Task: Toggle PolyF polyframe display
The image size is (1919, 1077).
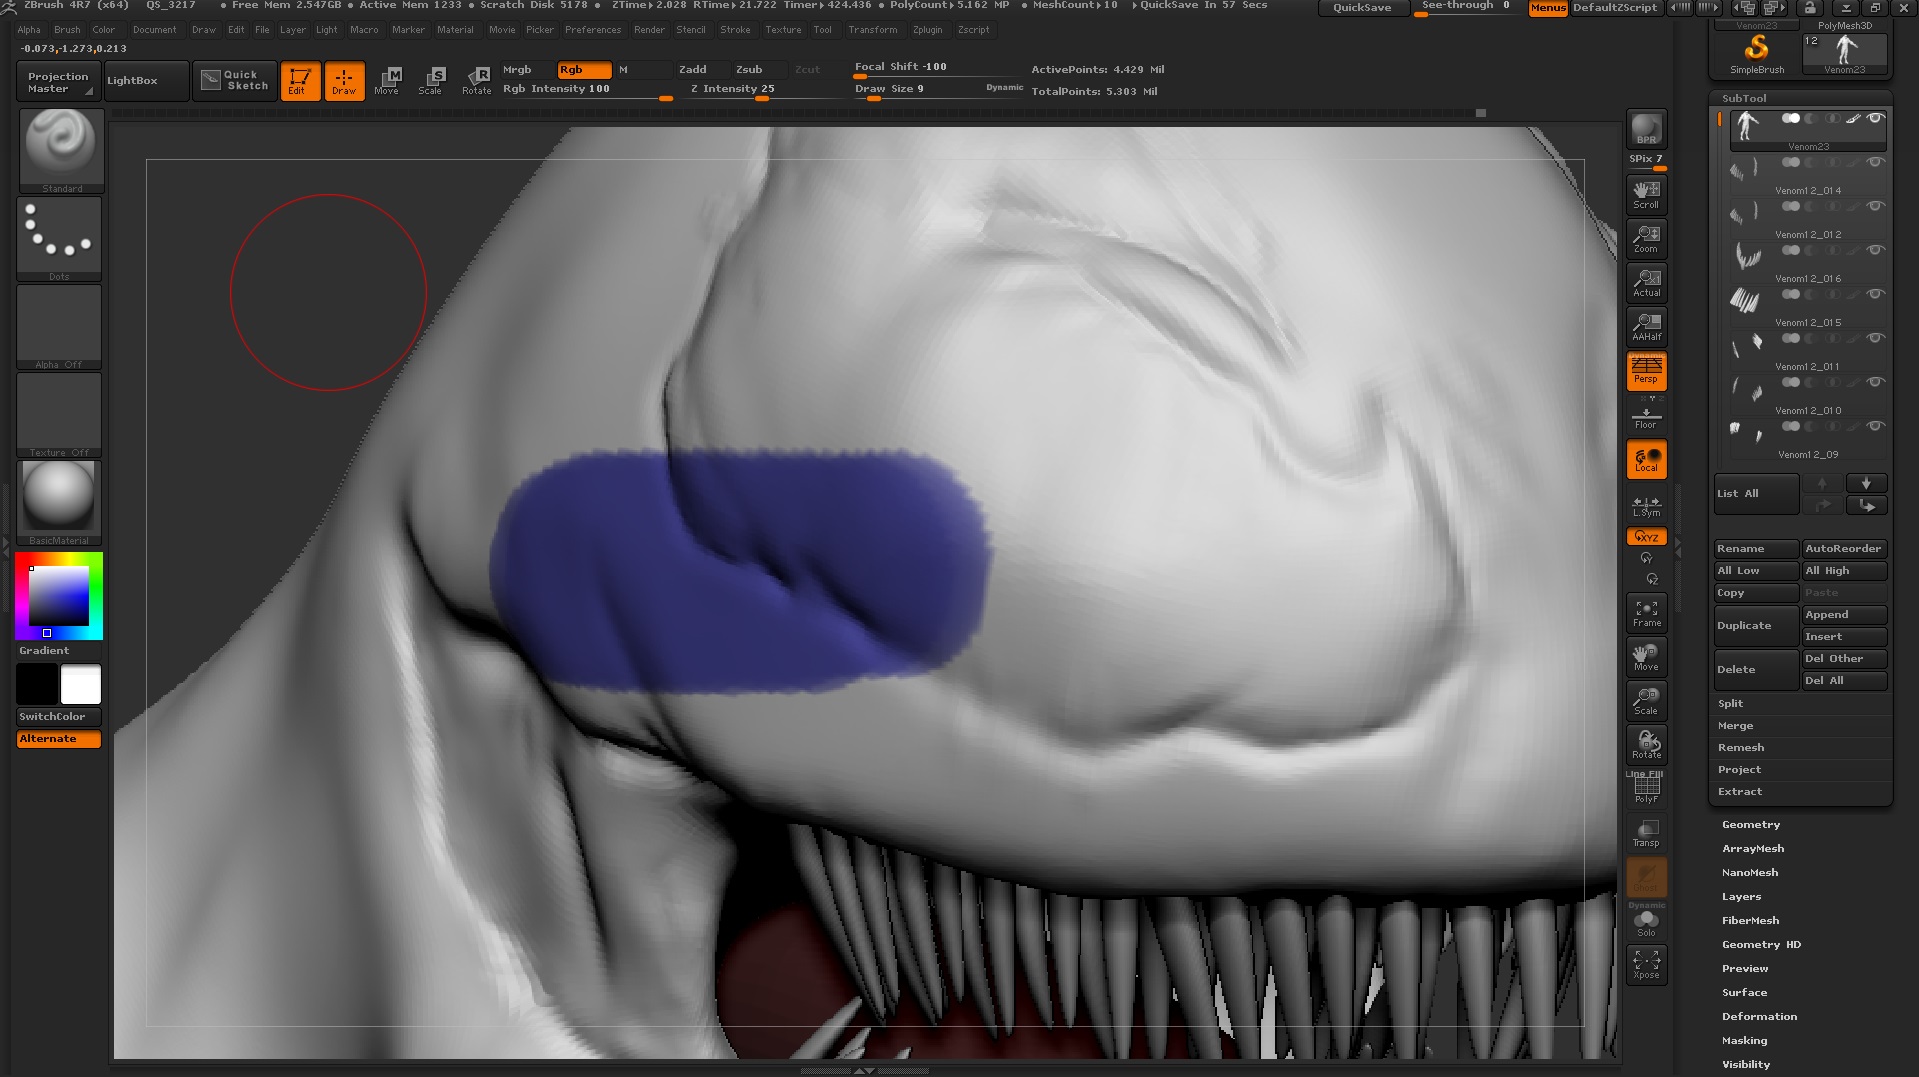Action: click(x=1646, y=789)
